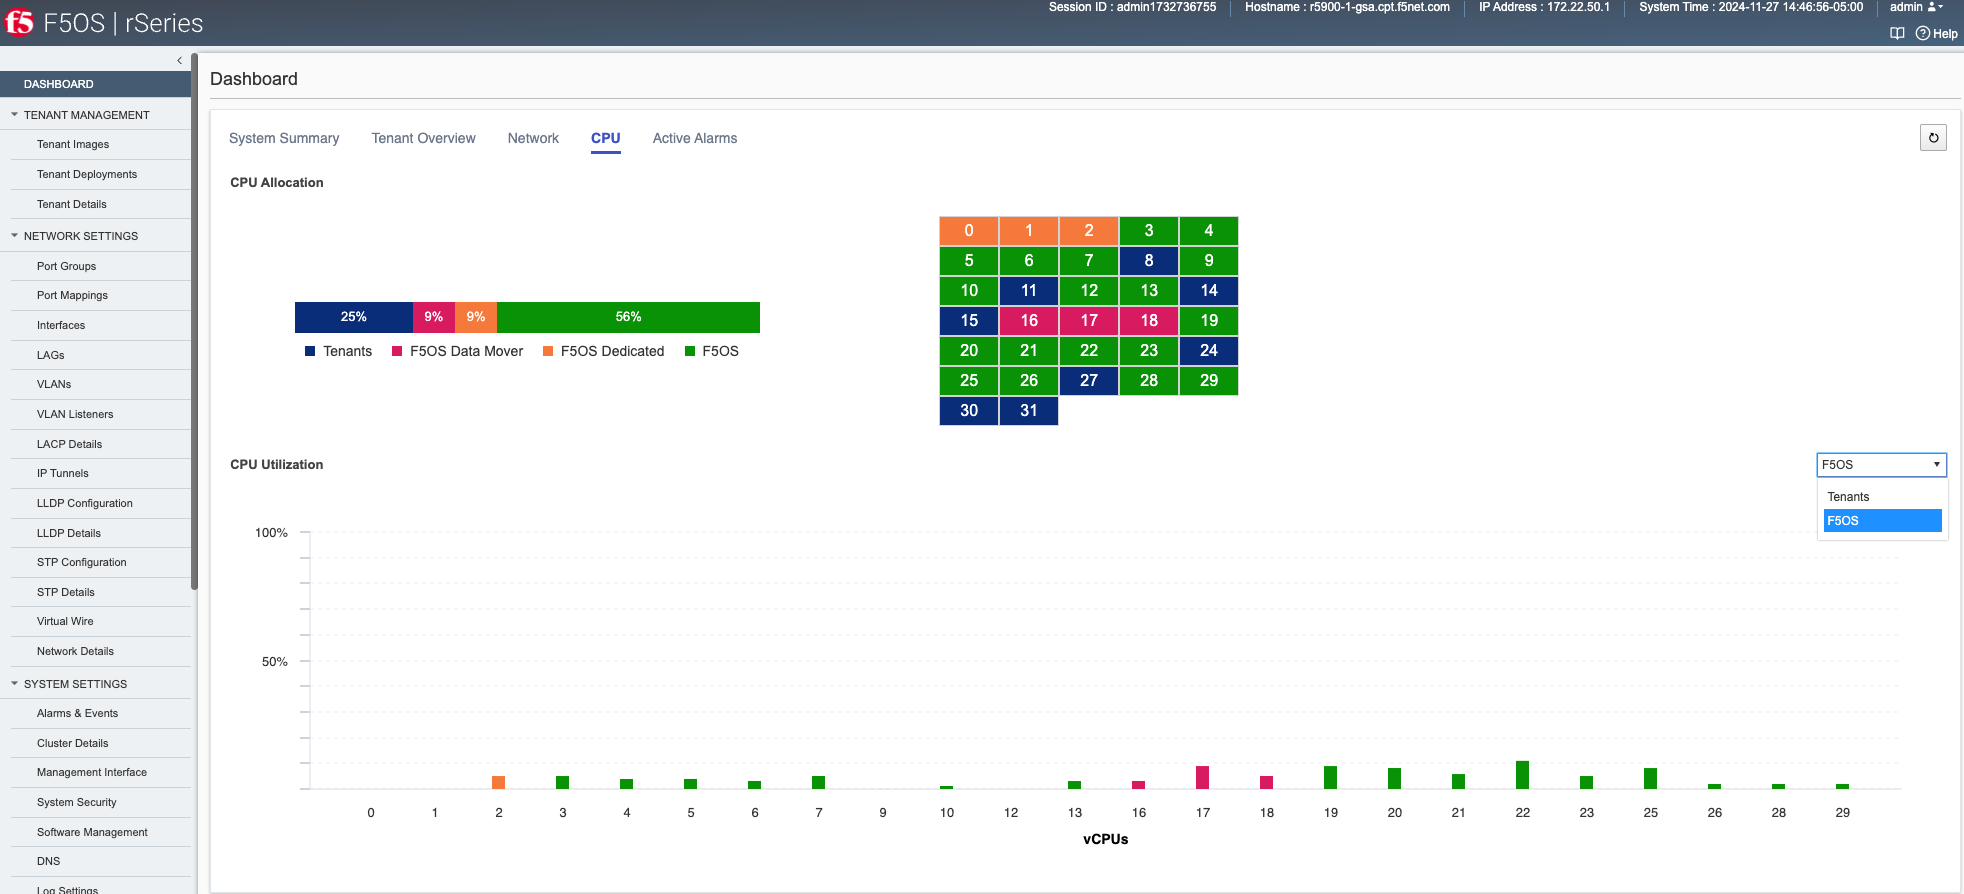Choose F5OS option in the dropdown list
This screenshot has height=894, width=1964.
click(1882, 521)
